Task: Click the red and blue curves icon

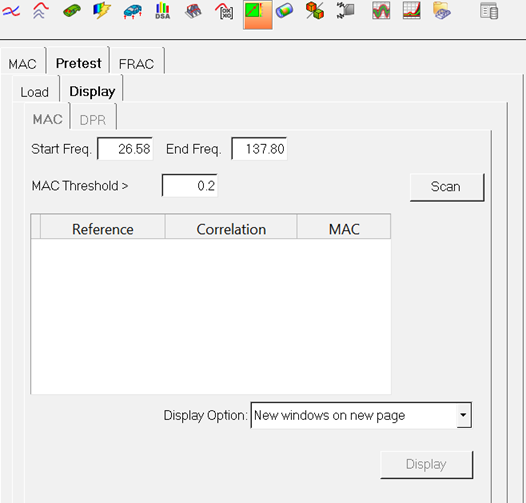Action: (11, 11)
